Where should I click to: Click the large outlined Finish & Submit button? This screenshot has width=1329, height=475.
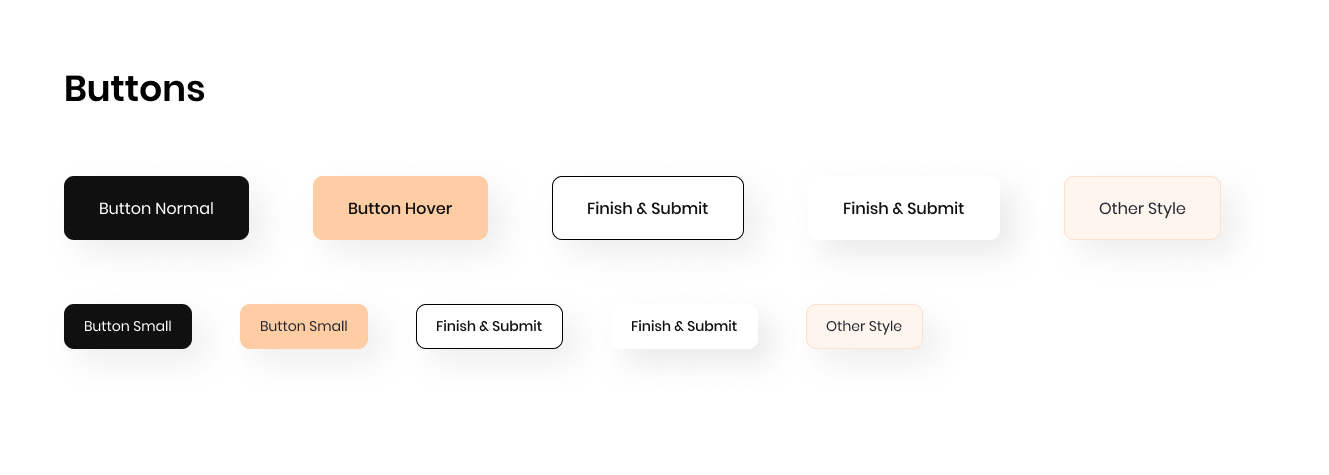point(647,208)
